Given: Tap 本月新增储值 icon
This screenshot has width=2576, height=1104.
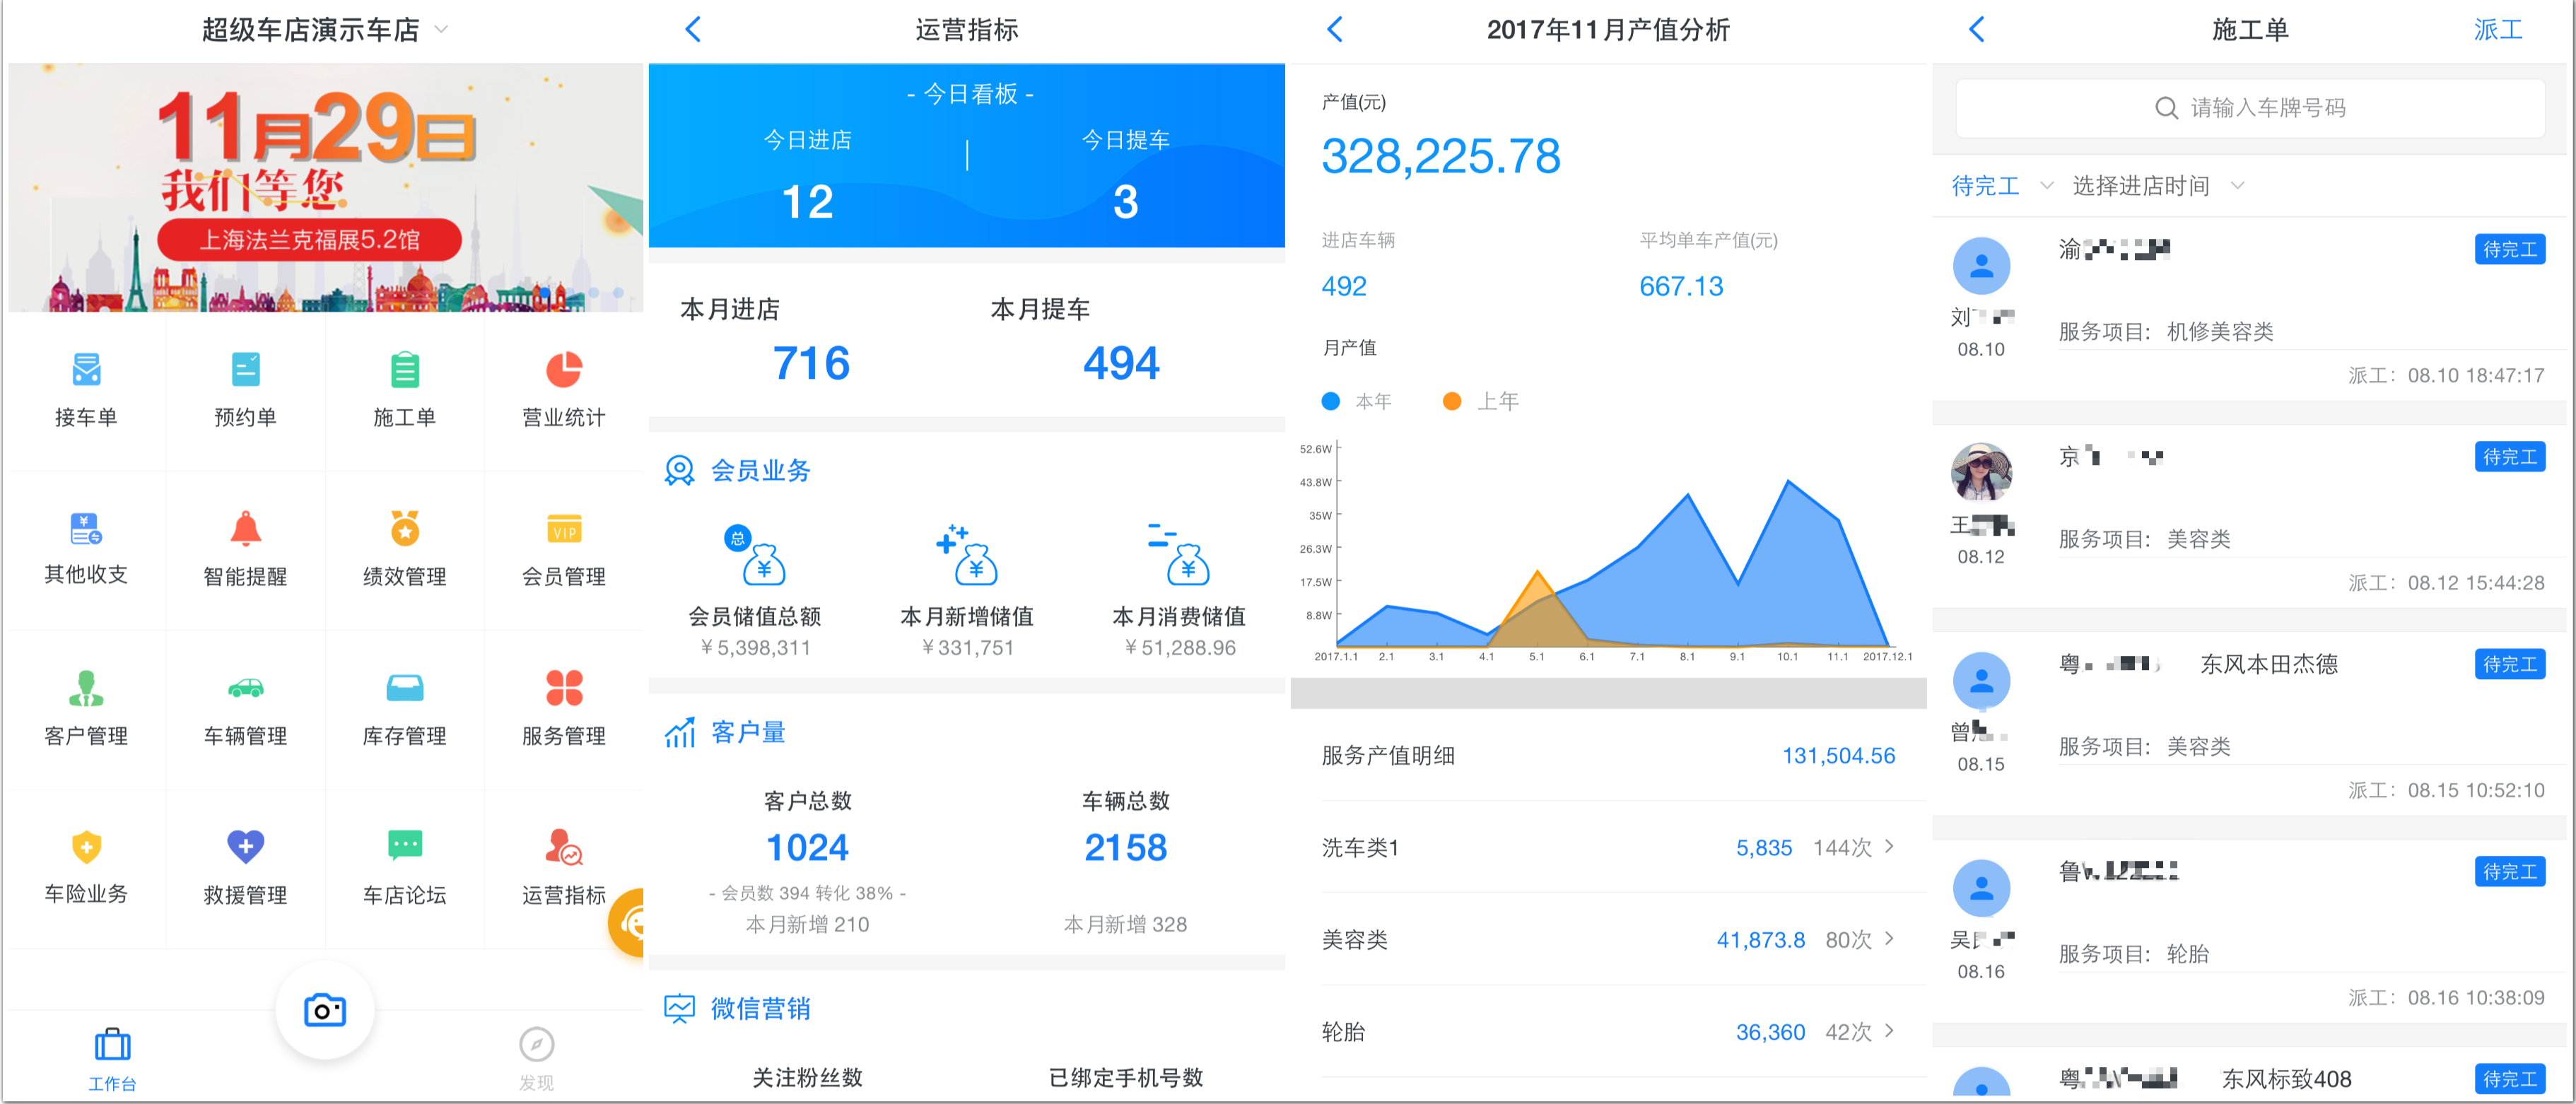Looking at the screenshot, I should [x=967, y=556].
